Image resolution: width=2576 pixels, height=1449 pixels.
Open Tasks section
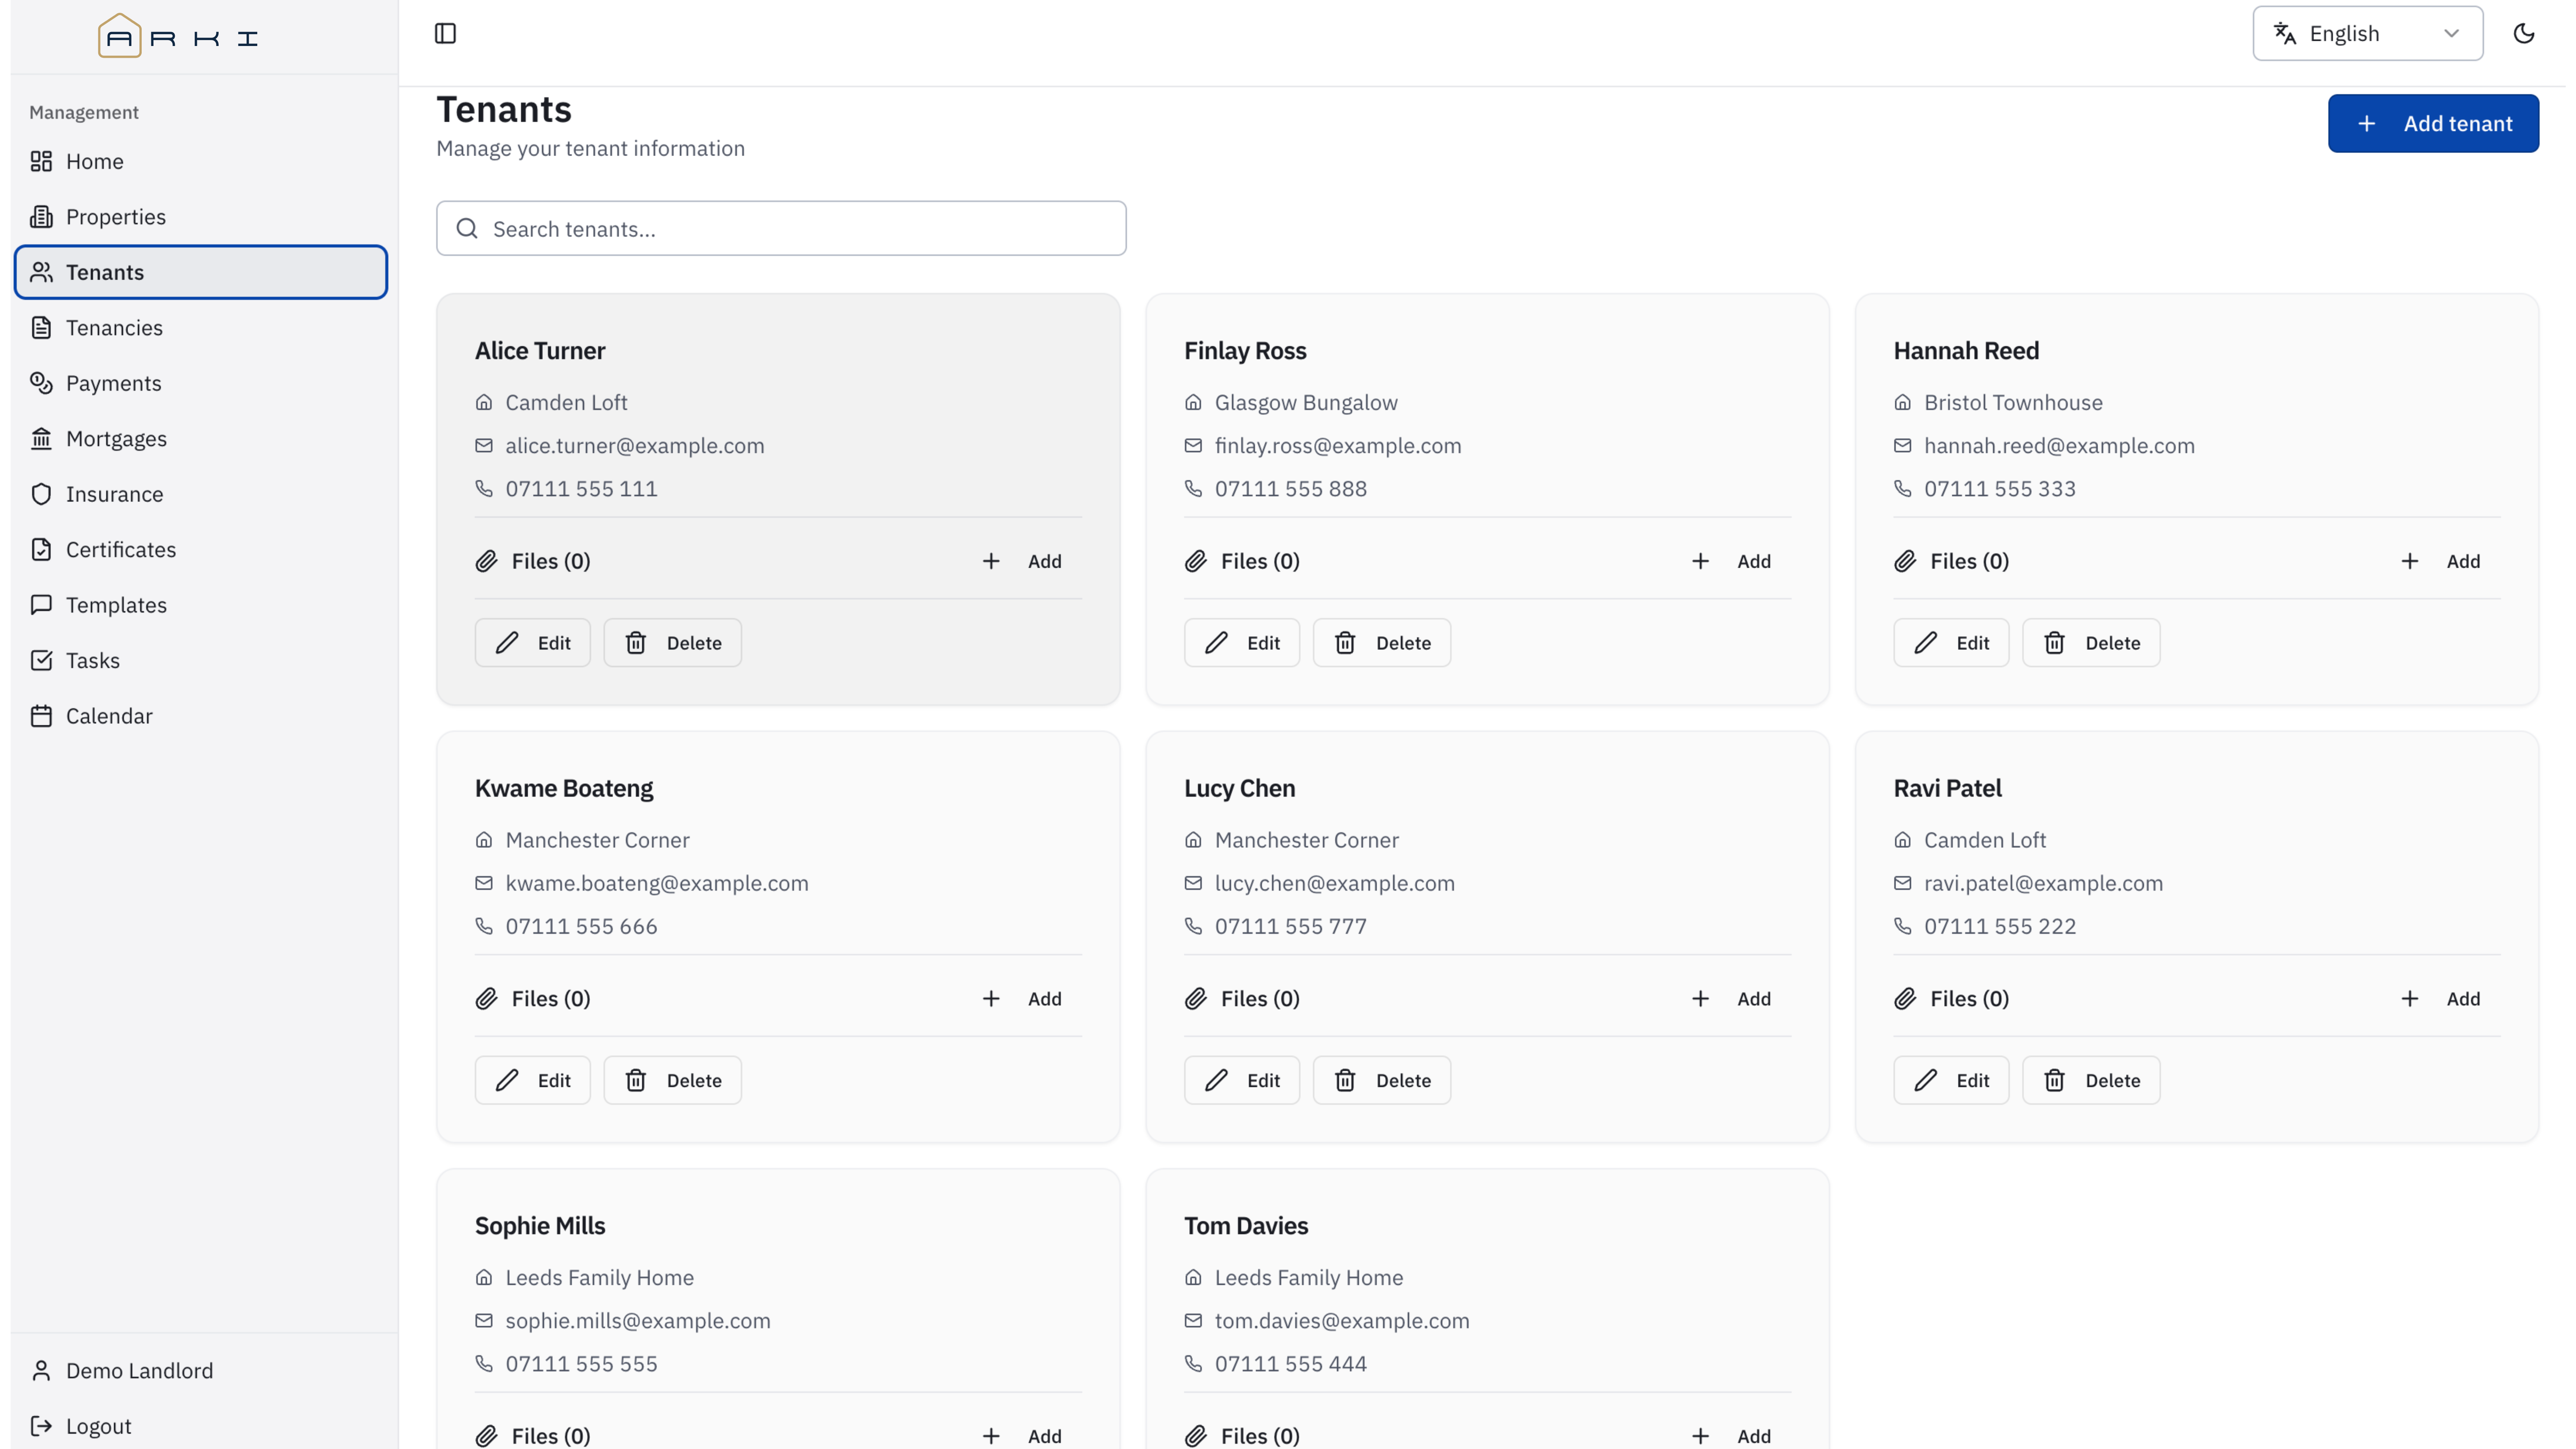click(x=200, y=660)
